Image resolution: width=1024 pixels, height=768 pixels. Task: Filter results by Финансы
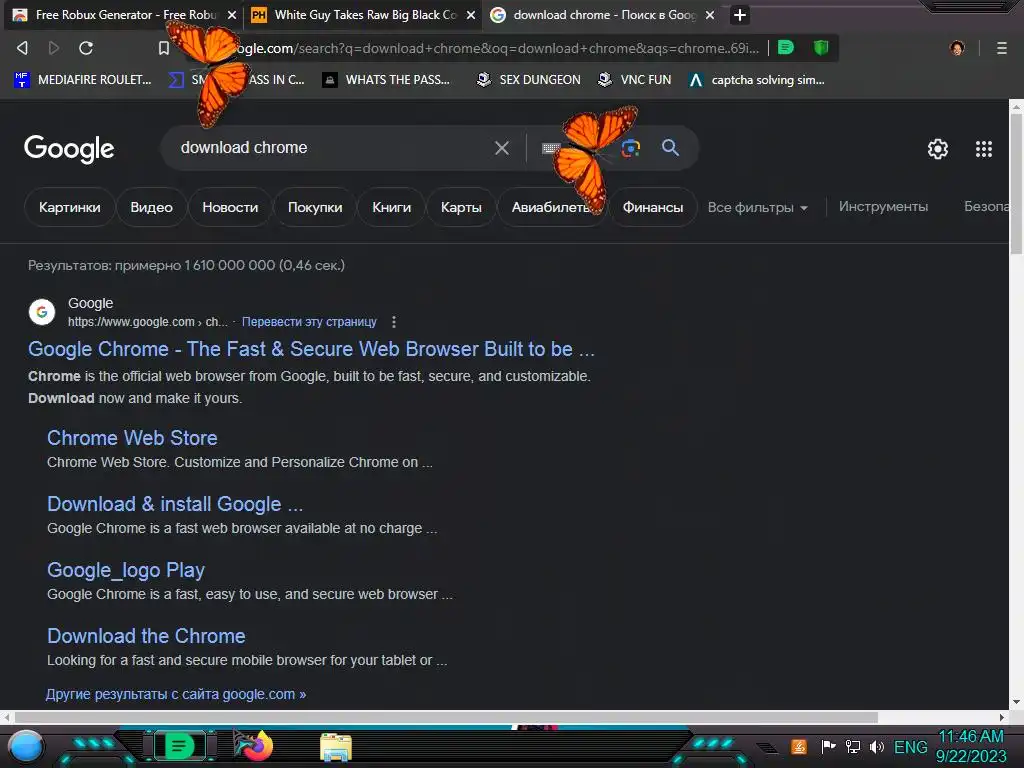coord(652,207)
